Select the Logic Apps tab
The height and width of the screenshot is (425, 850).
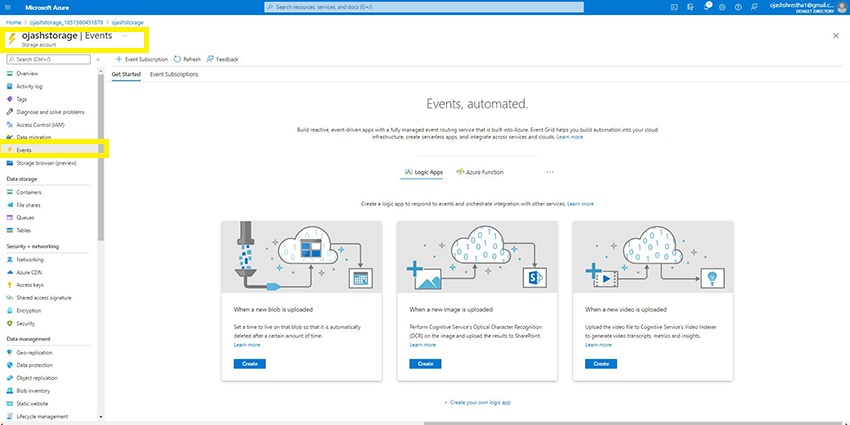point(424,172)
